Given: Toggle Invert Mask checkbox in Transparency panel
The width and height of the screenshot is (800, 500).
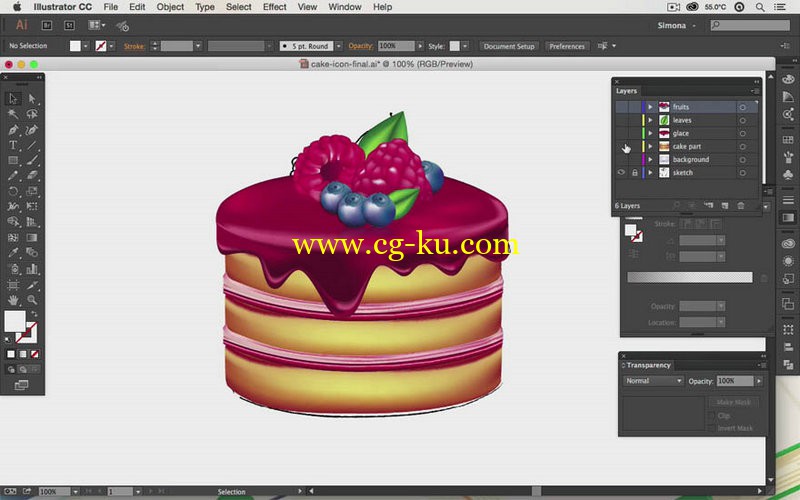Looking at the screenshot, I should tap(712, 428).
